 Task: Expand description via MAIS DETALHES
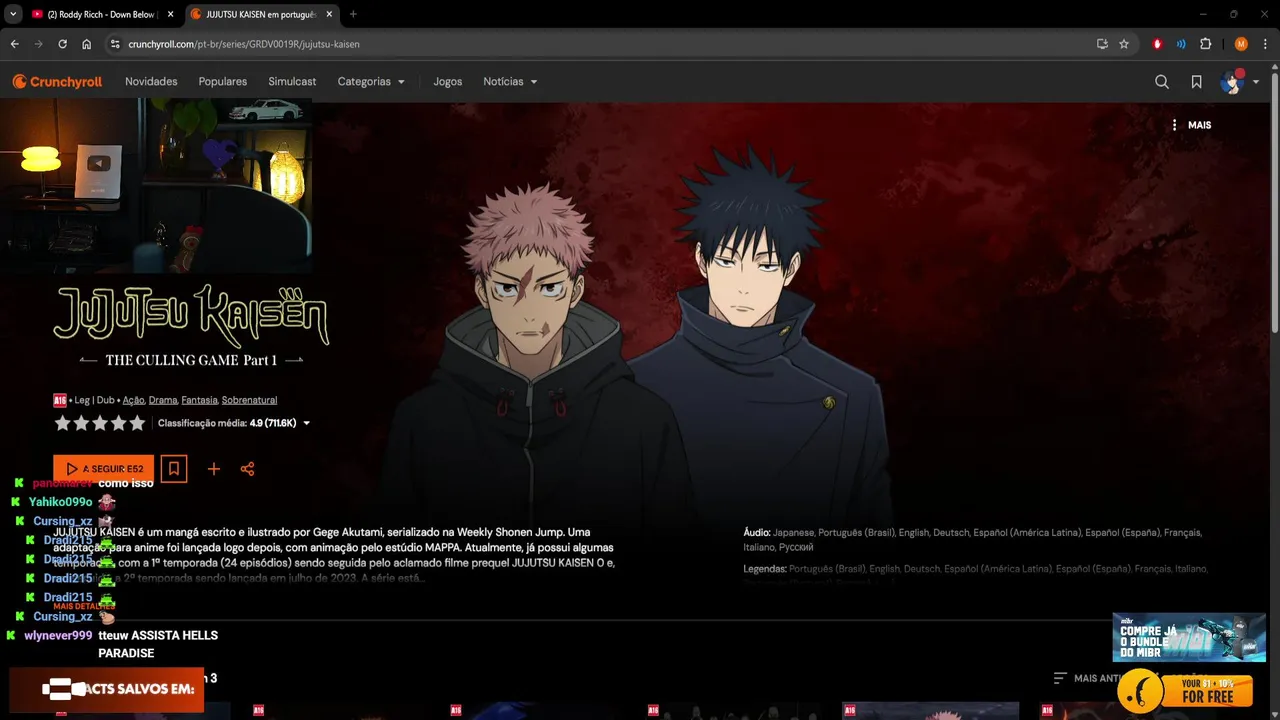pos(84,606)
